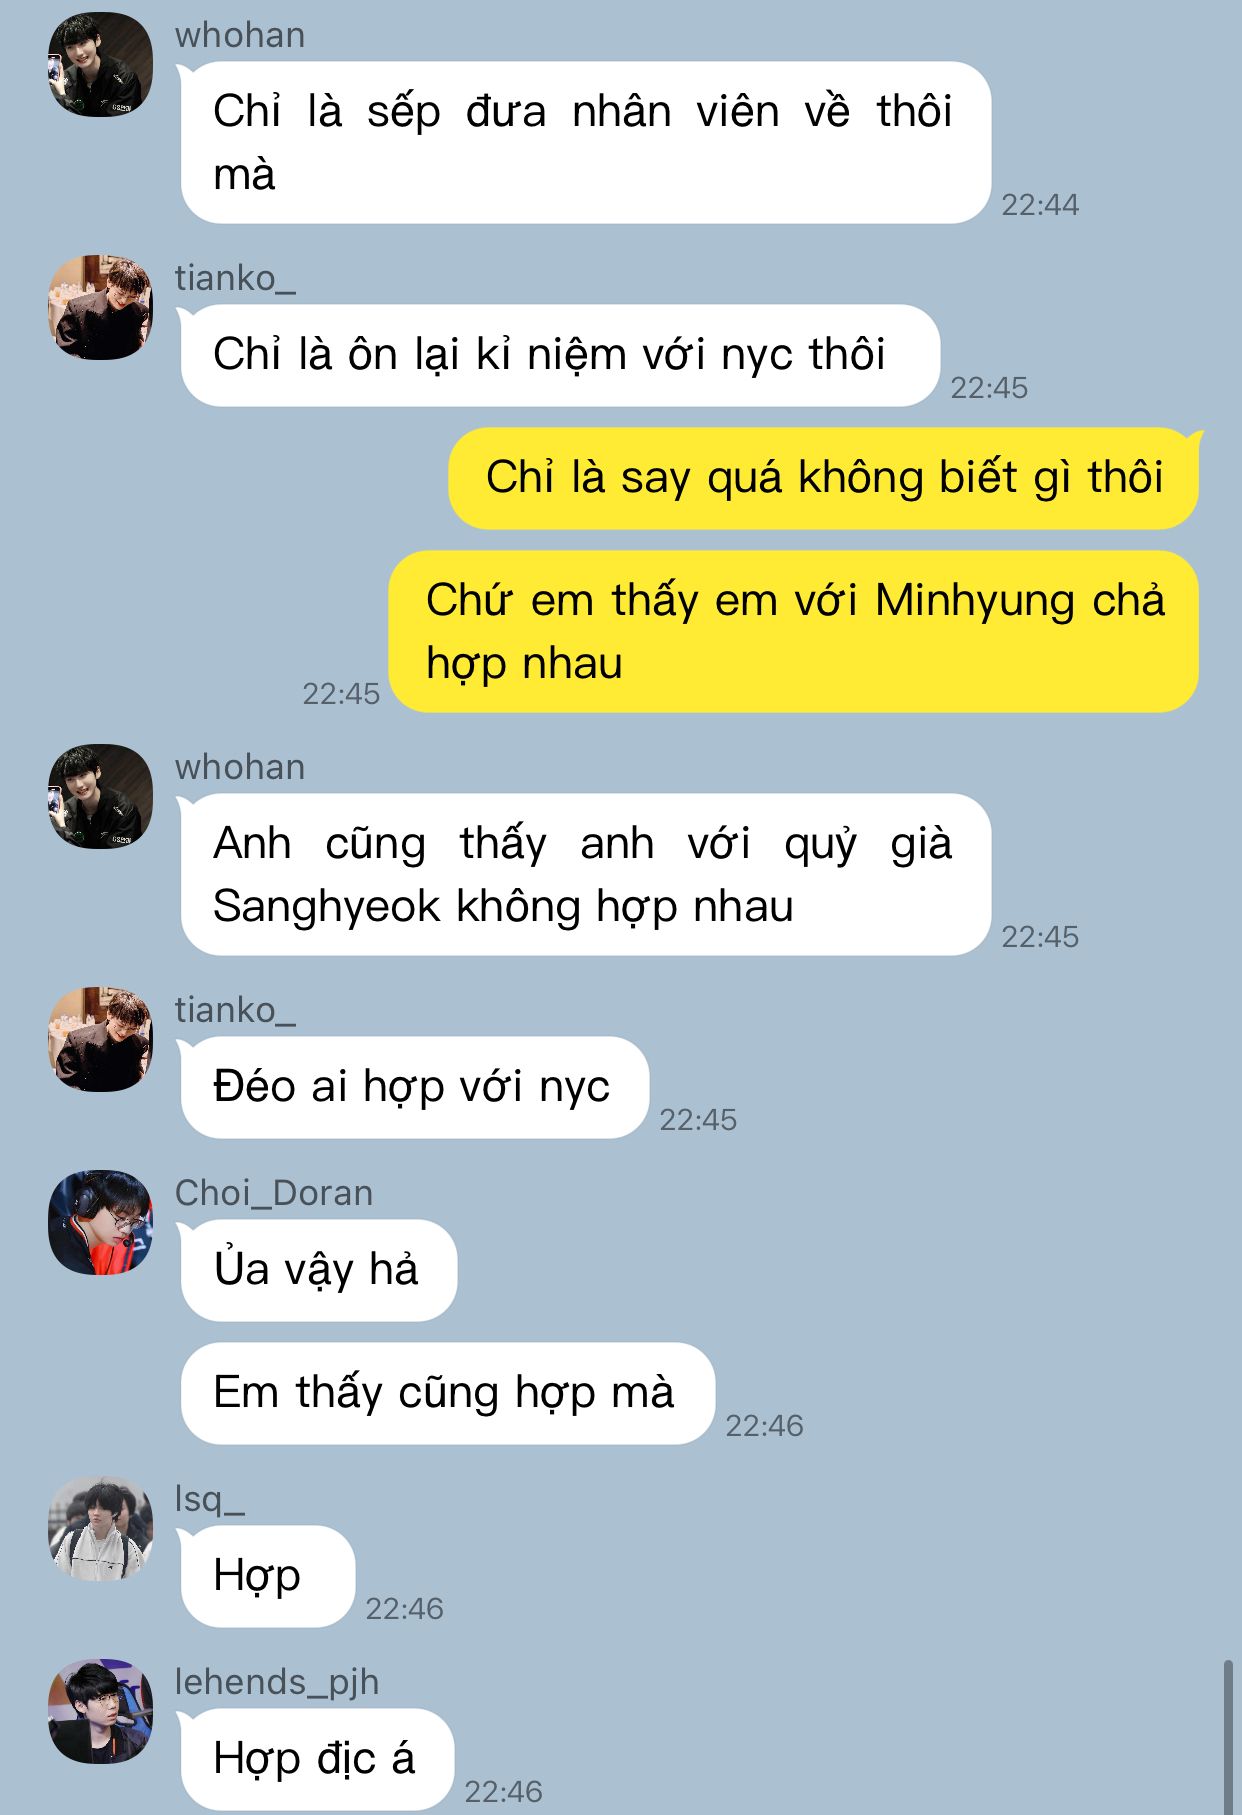View Choi_Doran's profile picture
The image size is (1242, 1815).
pyautogui.click(x=100, y=1222)
